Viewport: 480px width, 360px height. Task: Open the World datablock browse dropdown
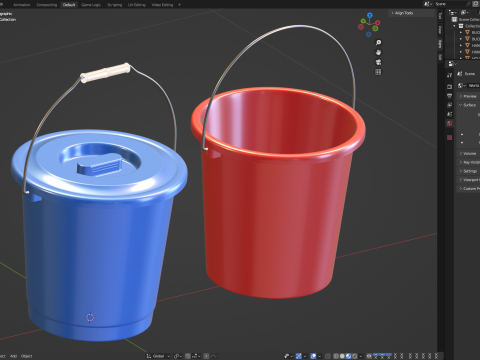coord(462,86)
